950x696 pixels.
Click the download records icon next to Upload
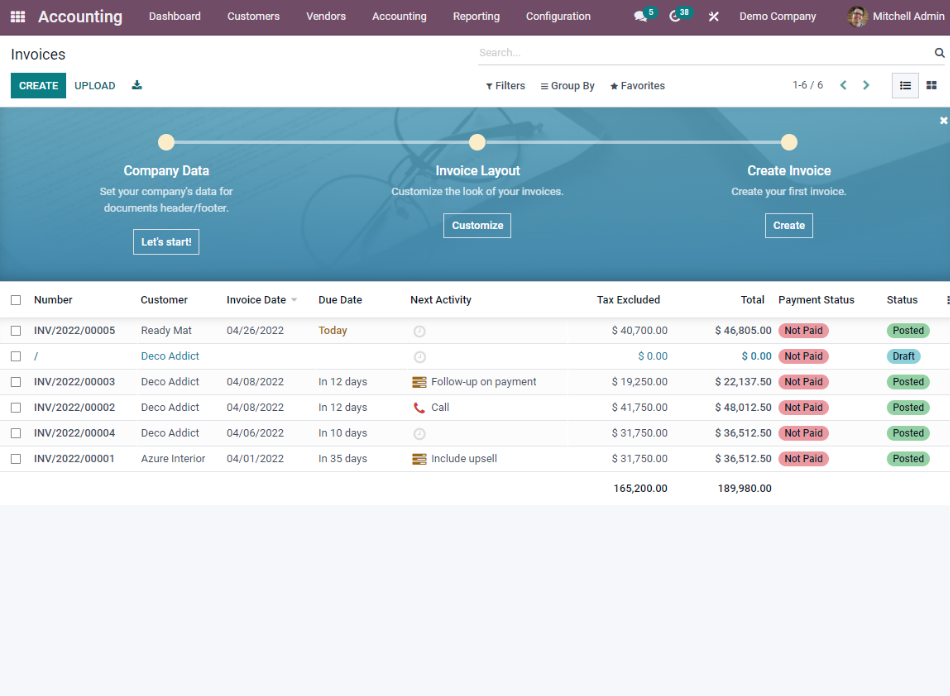(x=136, y=85)
